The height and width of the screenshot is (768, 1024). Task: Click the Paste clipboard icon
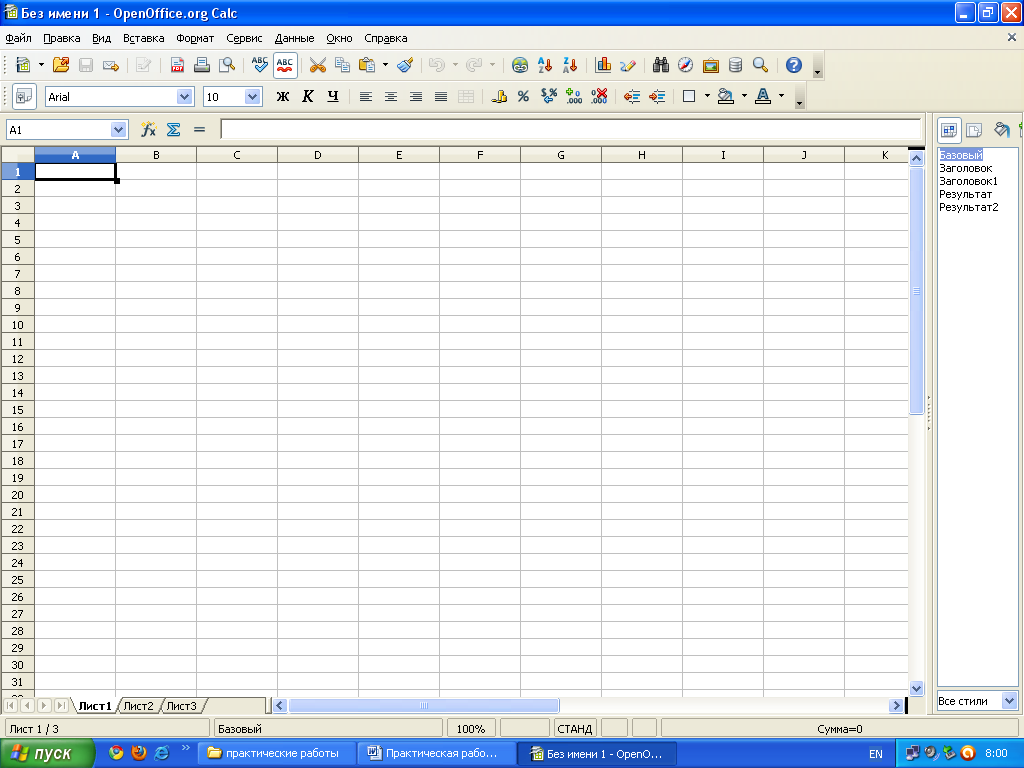pos(367,65)
